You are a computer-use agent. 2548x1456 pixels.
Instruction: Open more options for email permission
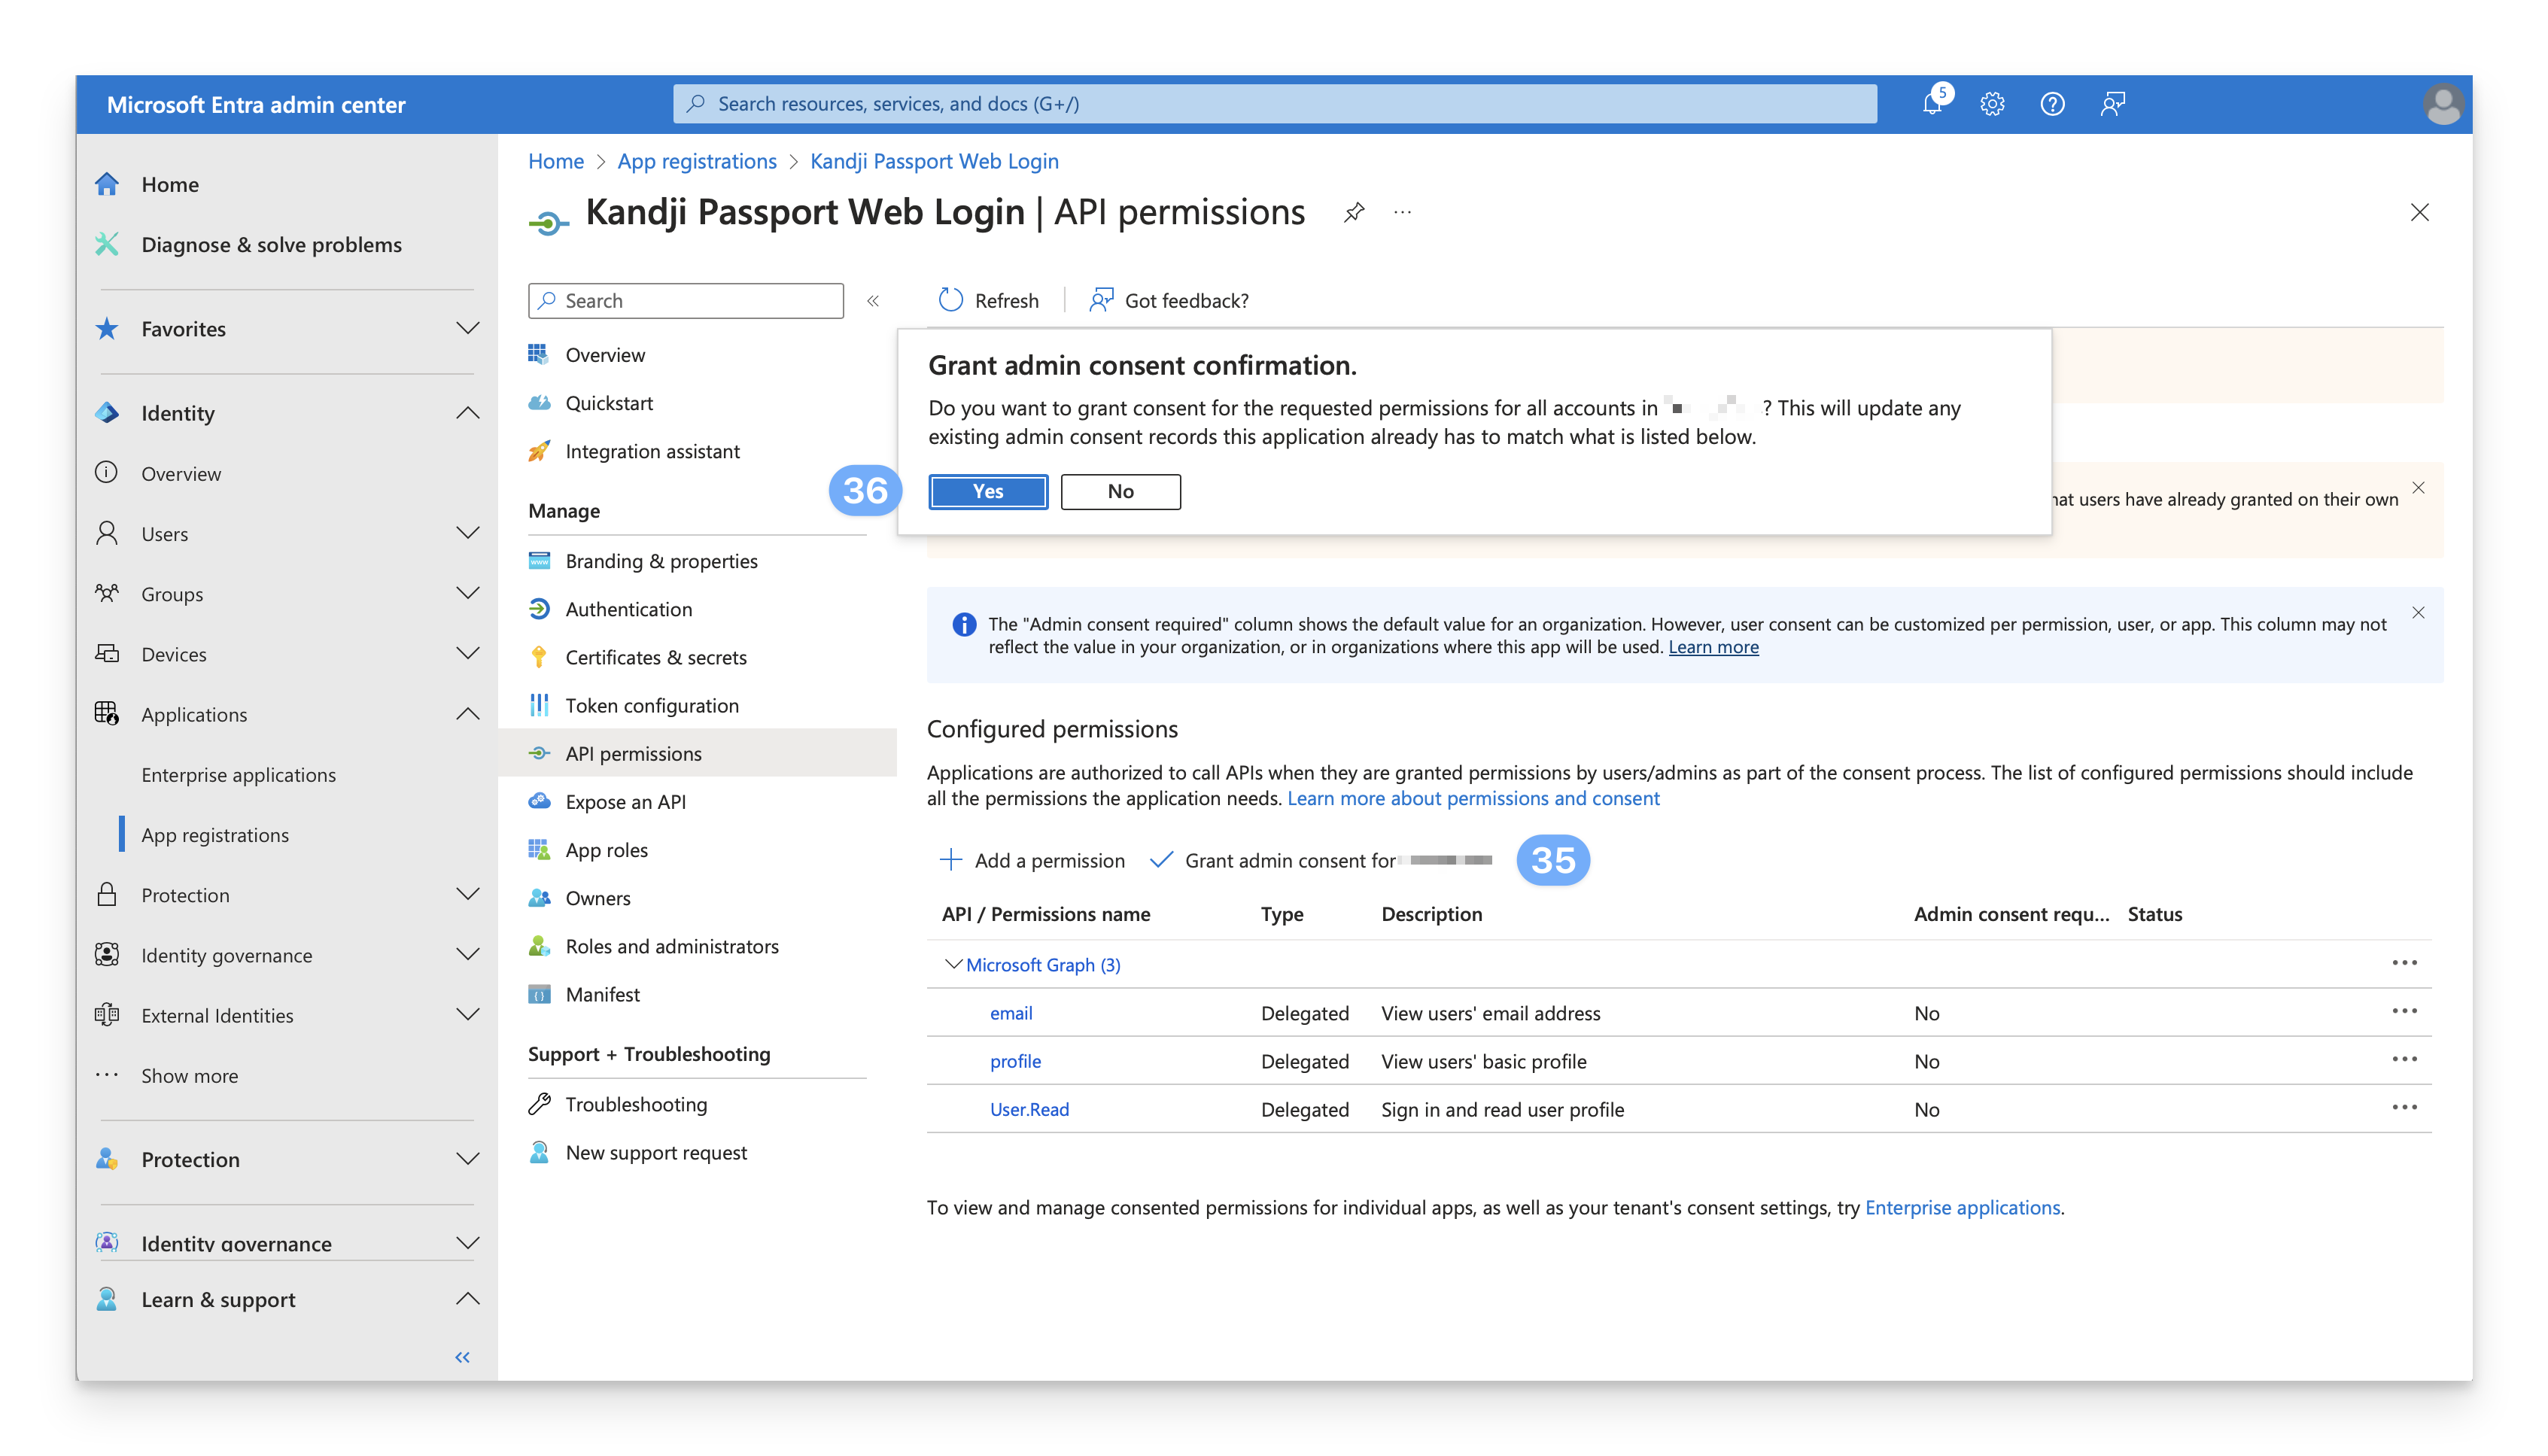(2404, 1011)
